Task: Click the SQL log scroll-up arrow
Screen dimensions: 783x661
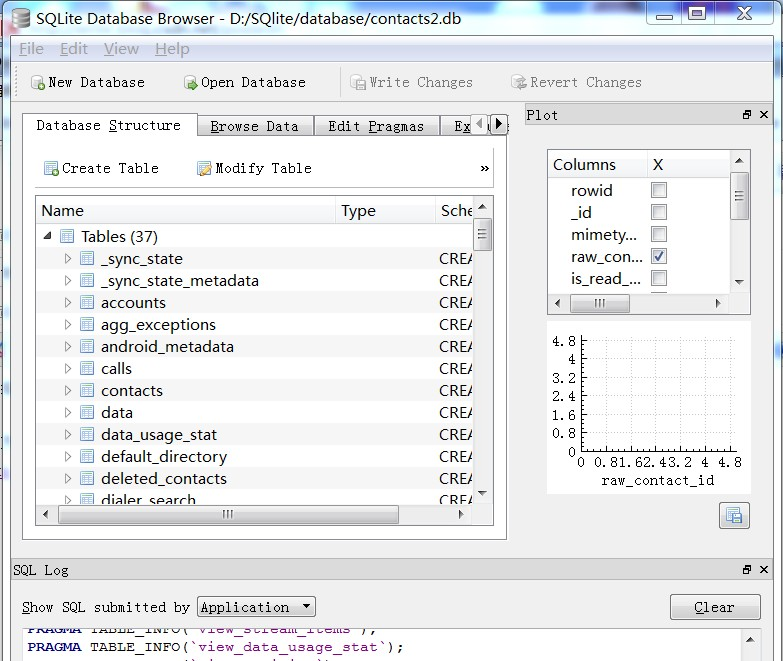Action: (750, 640)
